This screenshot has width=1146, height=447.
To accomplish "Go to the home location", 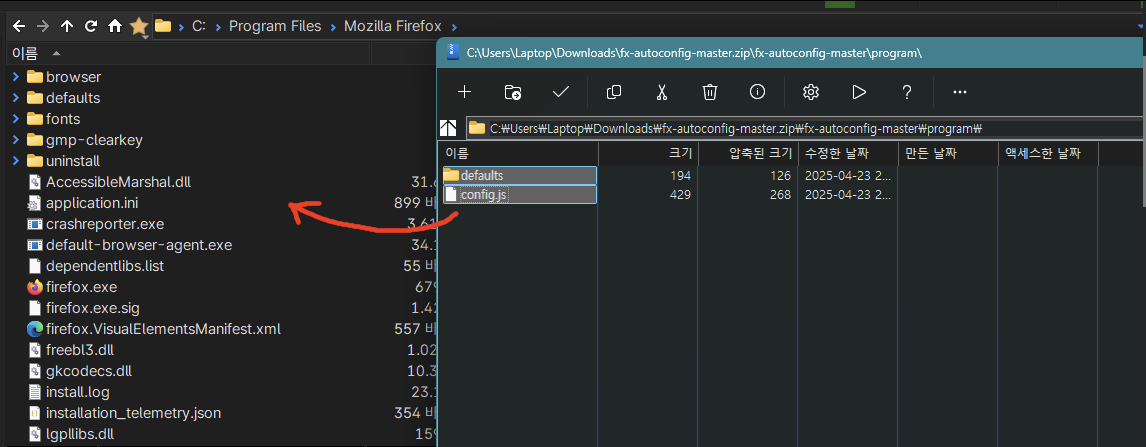I will click(115, 26).
